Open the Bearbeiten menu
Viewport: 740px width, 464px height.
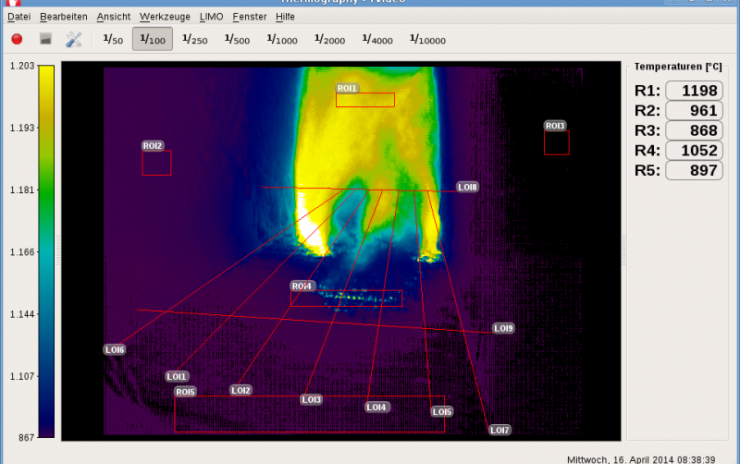[64, 17]
